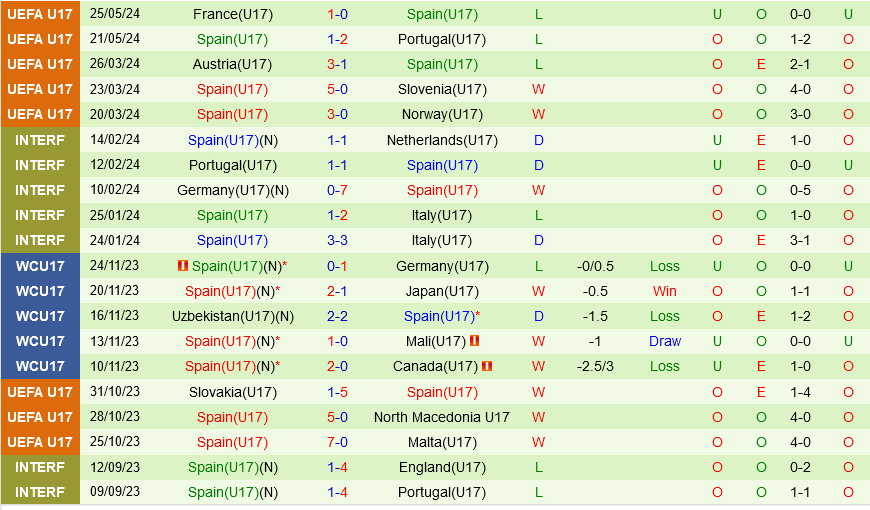Click the red card icon beside Spain(U17) on 24/11/23

pos(182,266)
